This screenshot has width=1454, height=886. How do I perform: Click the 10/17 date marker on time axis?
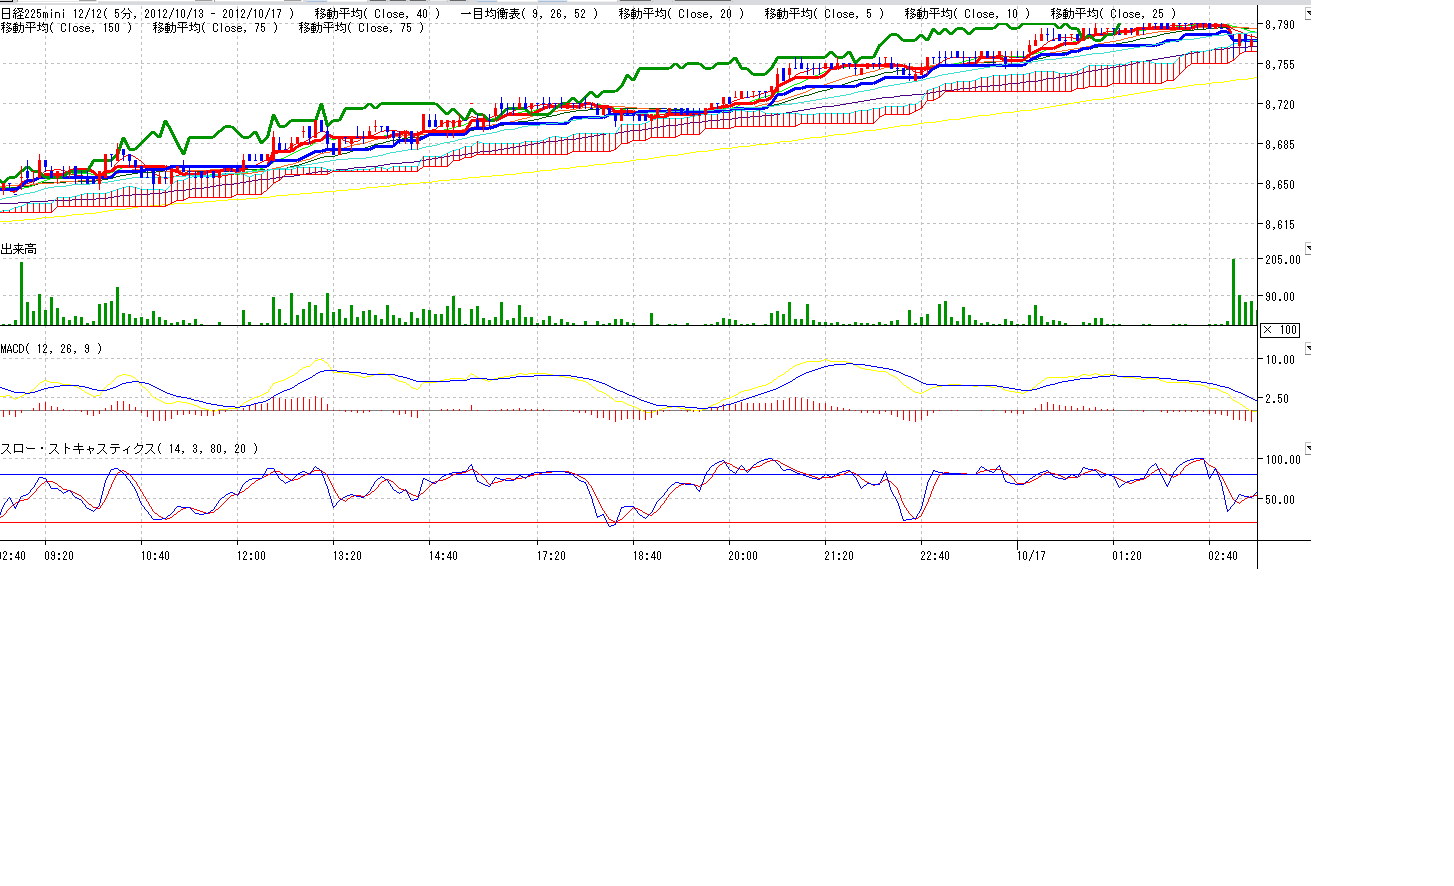coord(1030,556)
